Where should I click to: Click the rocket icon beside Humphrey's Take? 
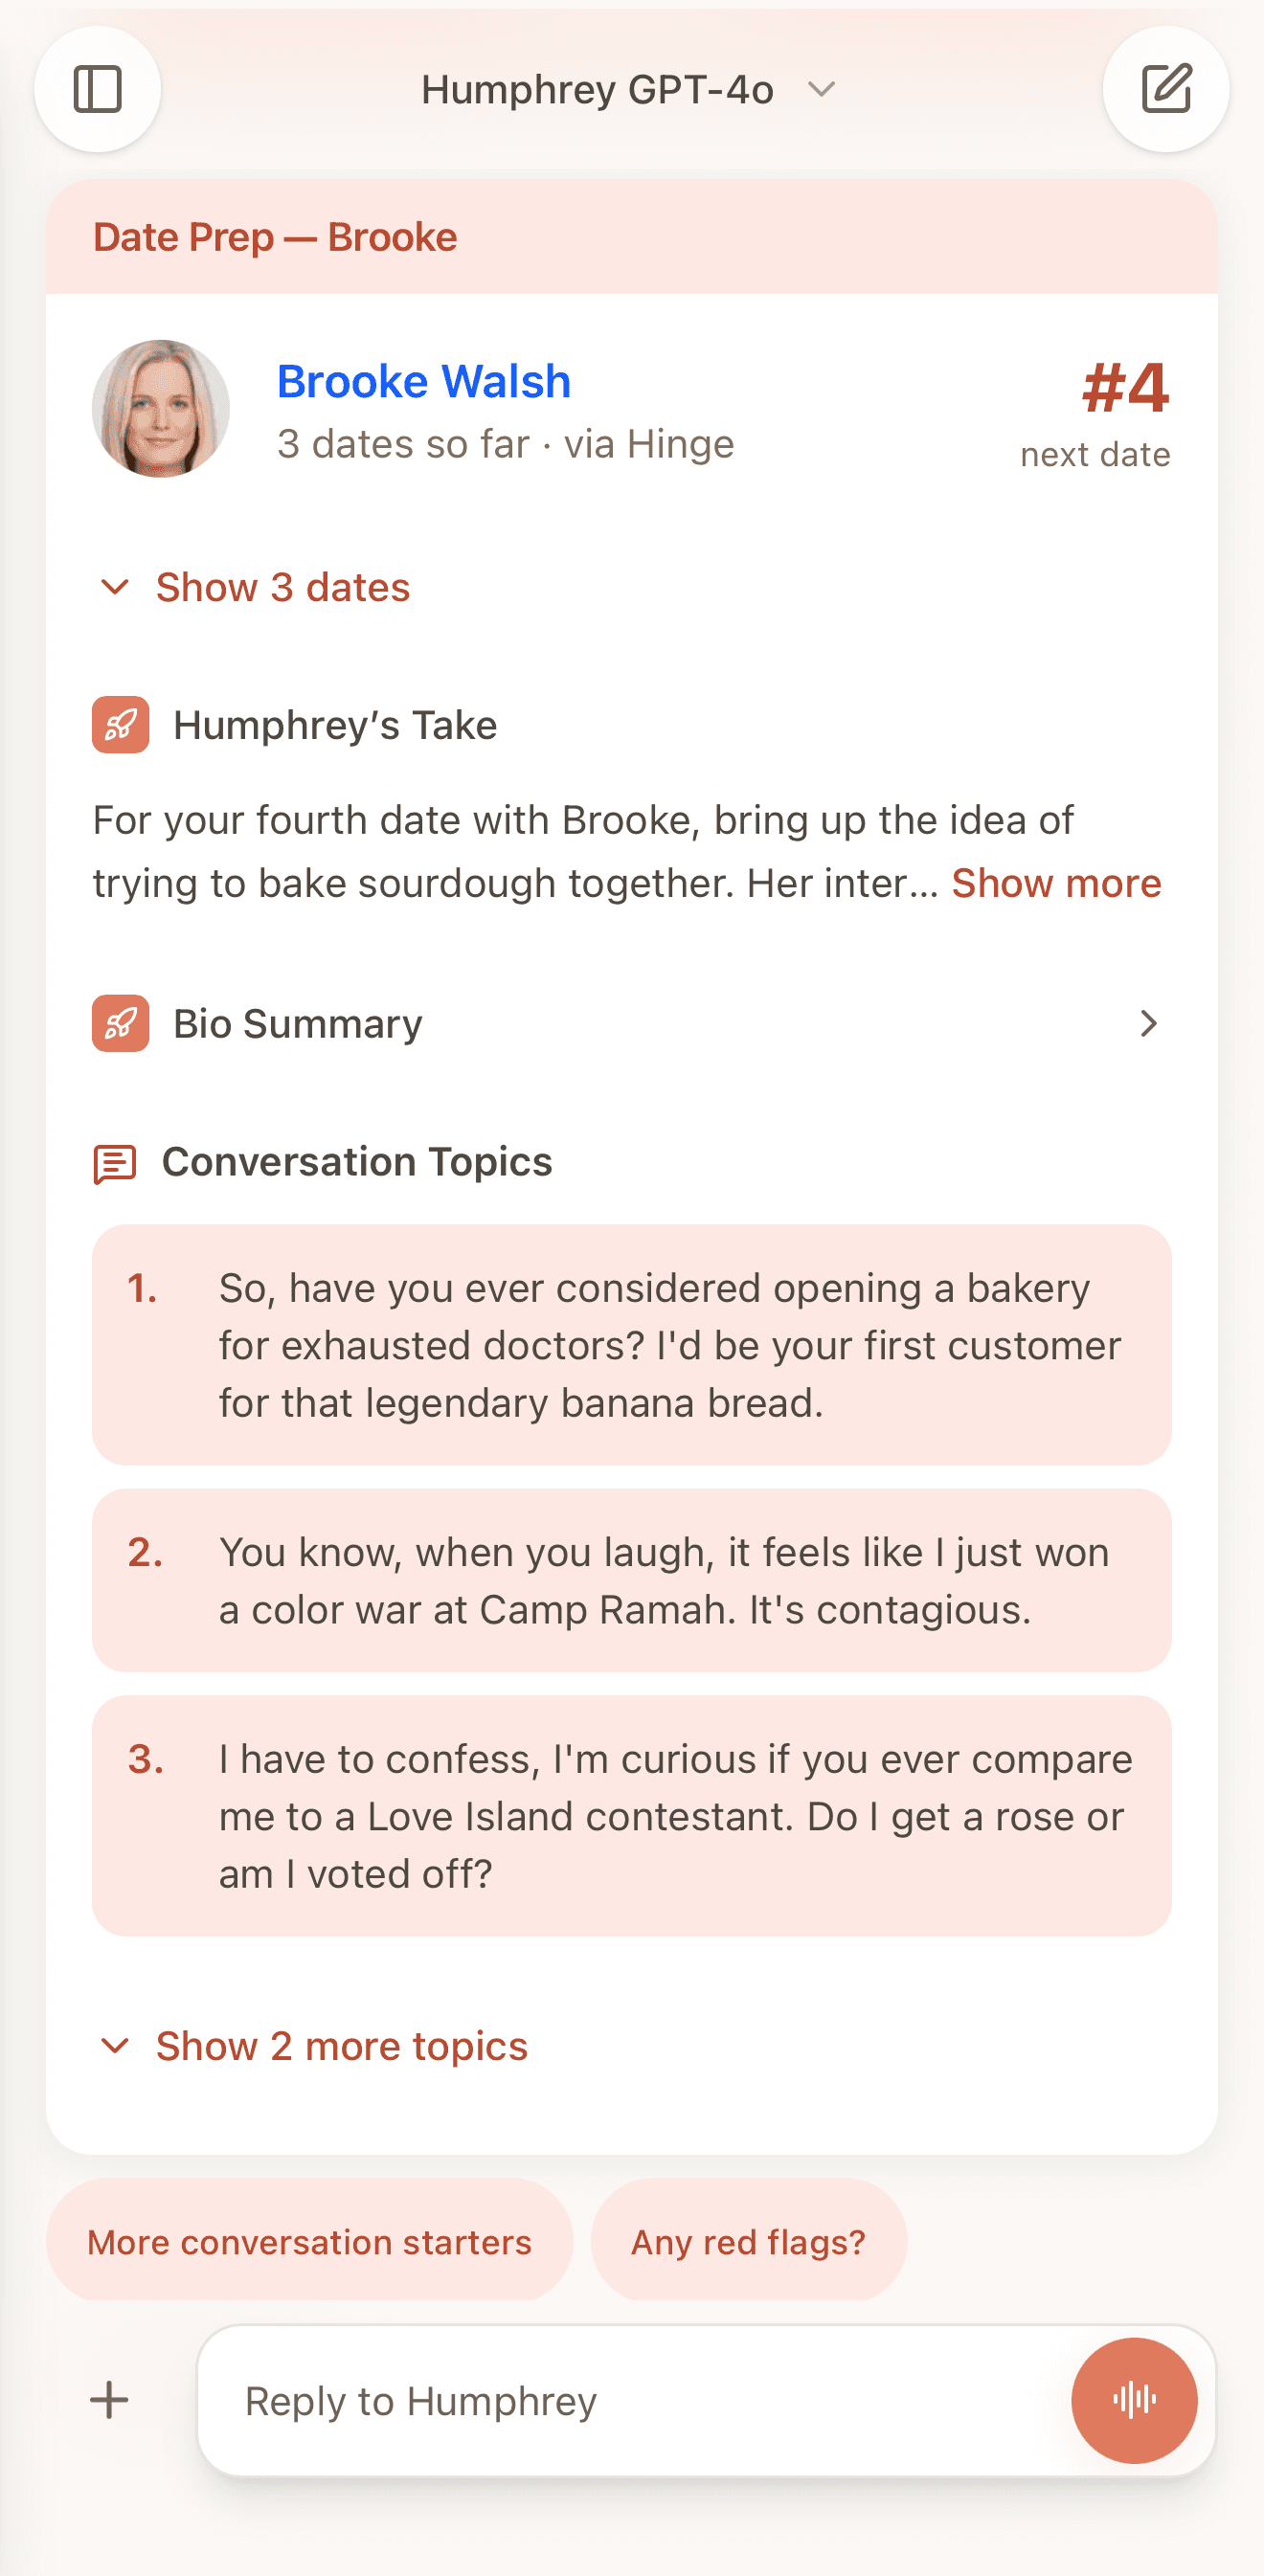tap(121, 725)
